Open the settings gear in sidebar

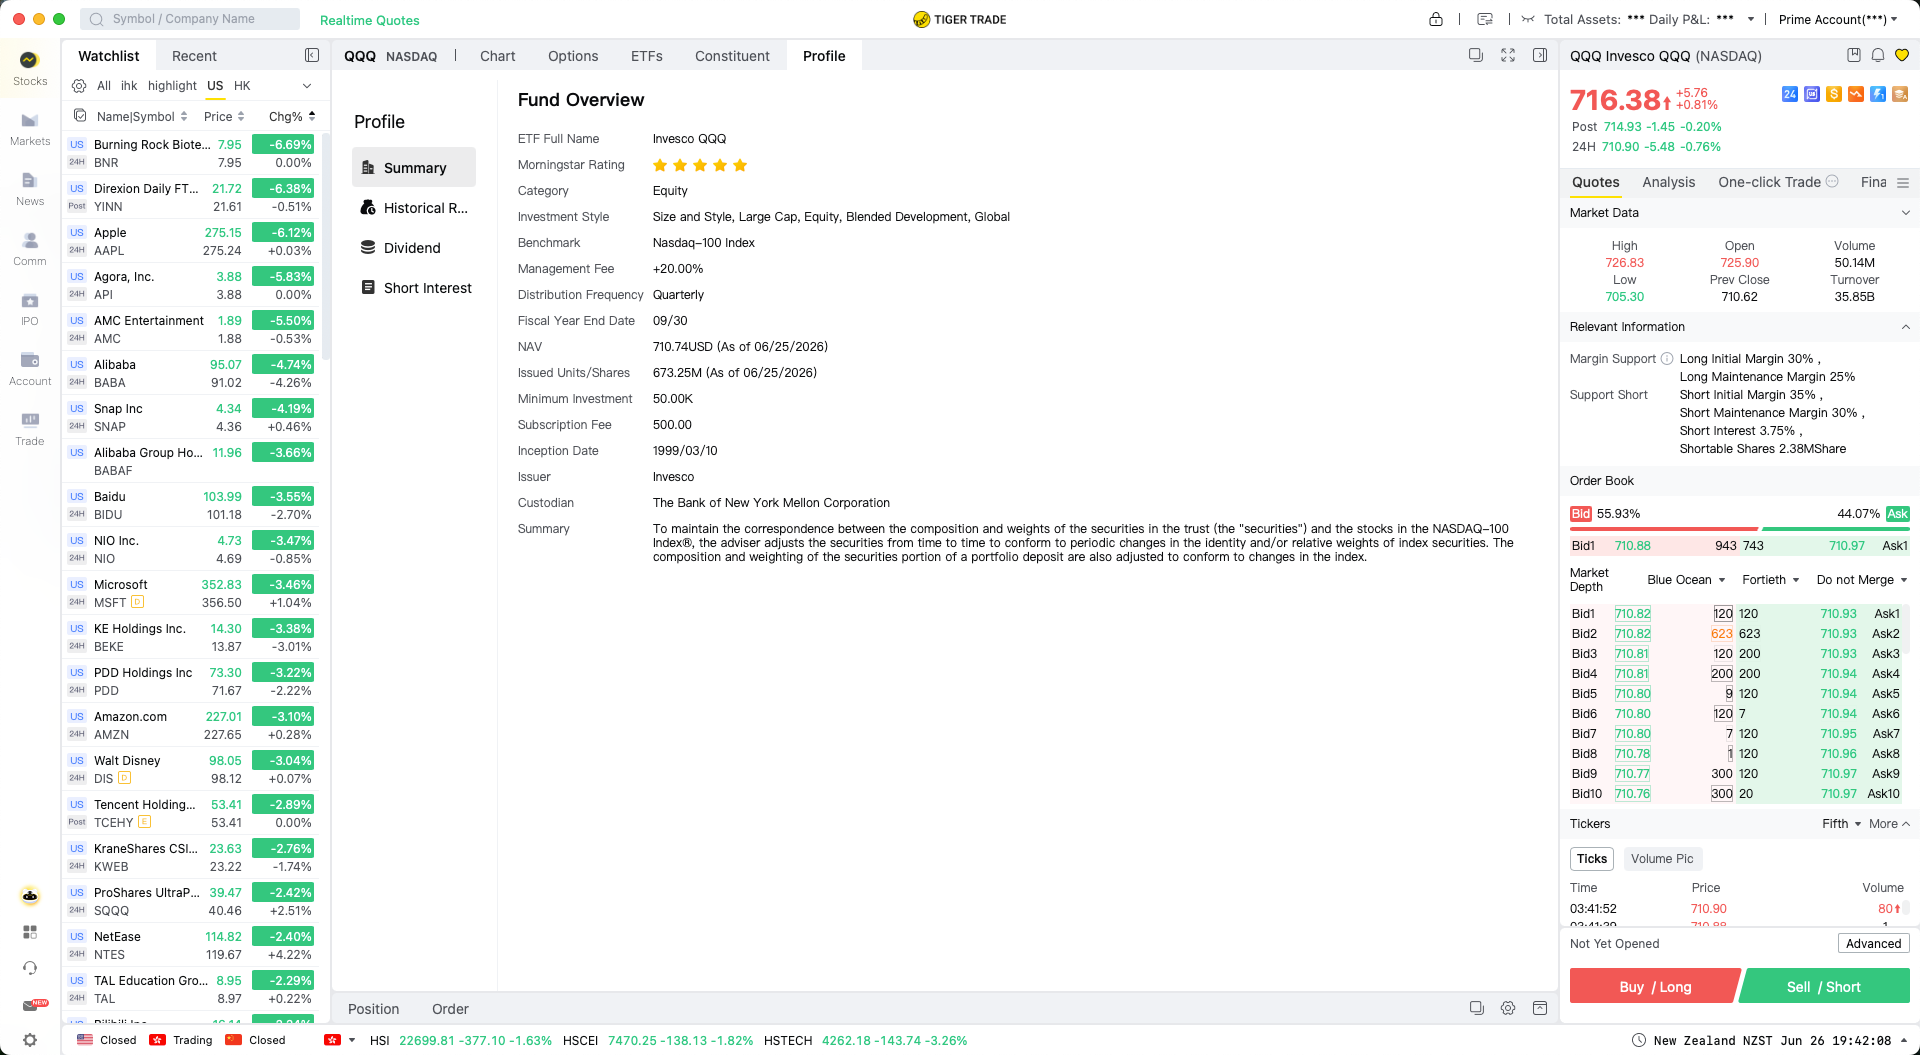(30, 1040)
